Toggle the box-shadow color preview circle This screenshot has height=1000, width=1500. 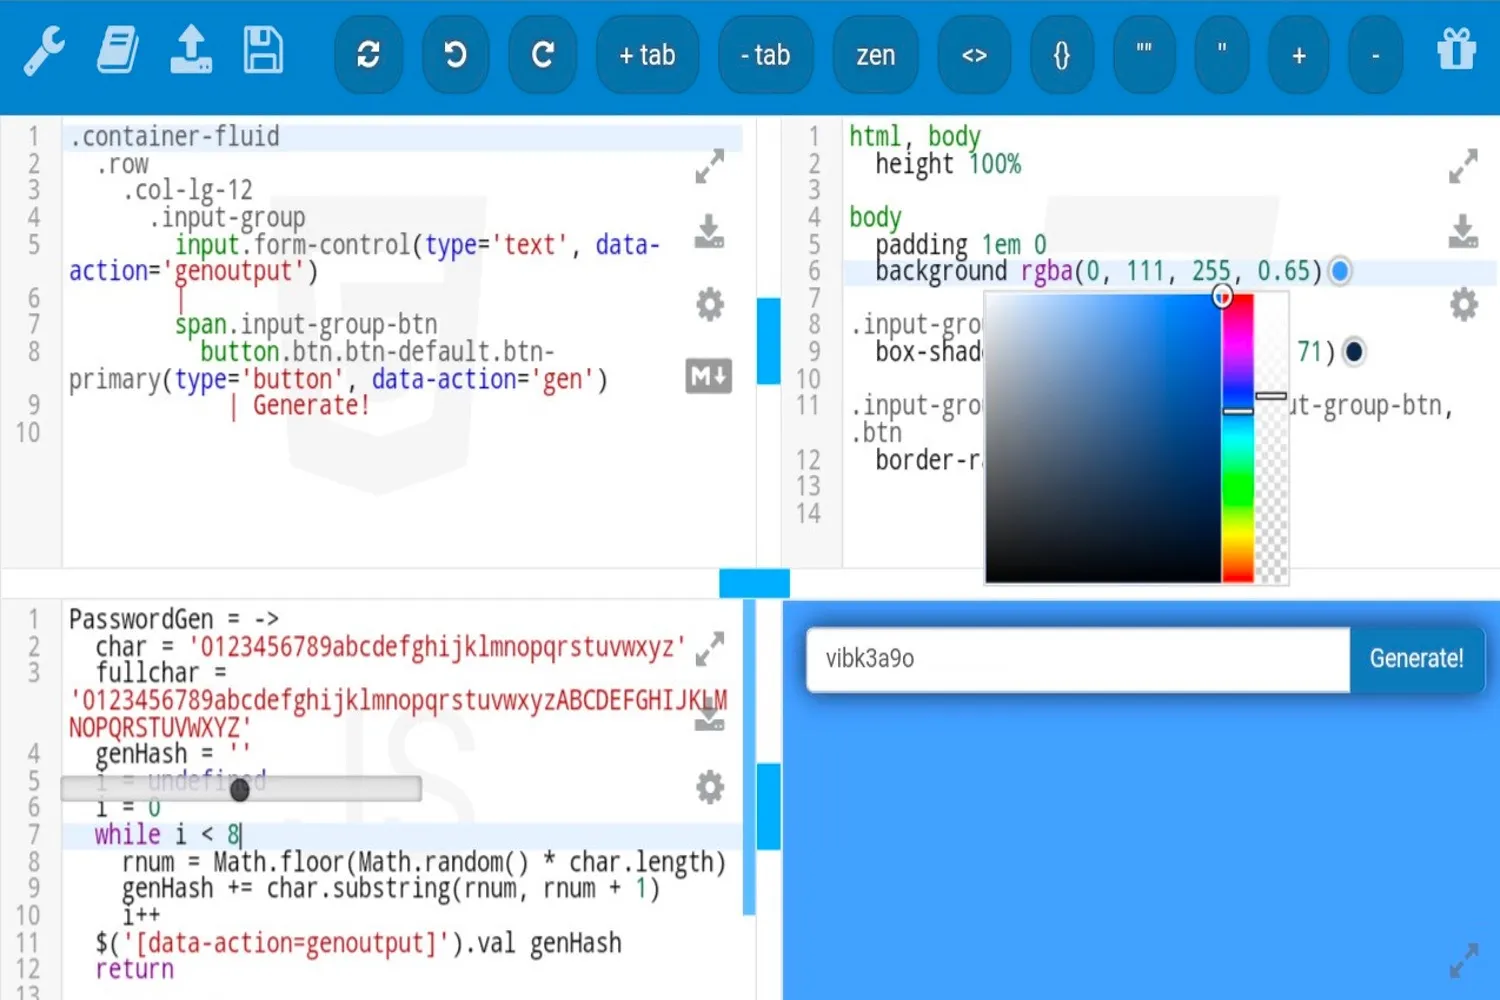(1353, 351)
